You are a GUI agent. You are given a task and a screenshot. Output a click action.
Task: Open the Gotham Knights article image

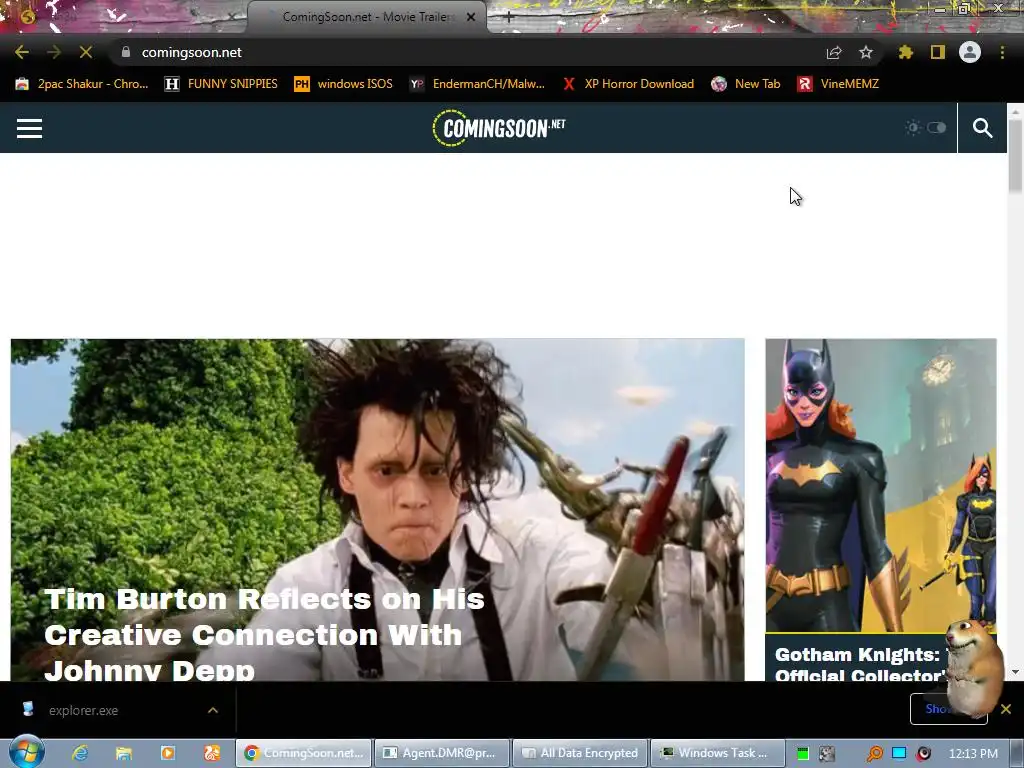(x=881, y=485)
